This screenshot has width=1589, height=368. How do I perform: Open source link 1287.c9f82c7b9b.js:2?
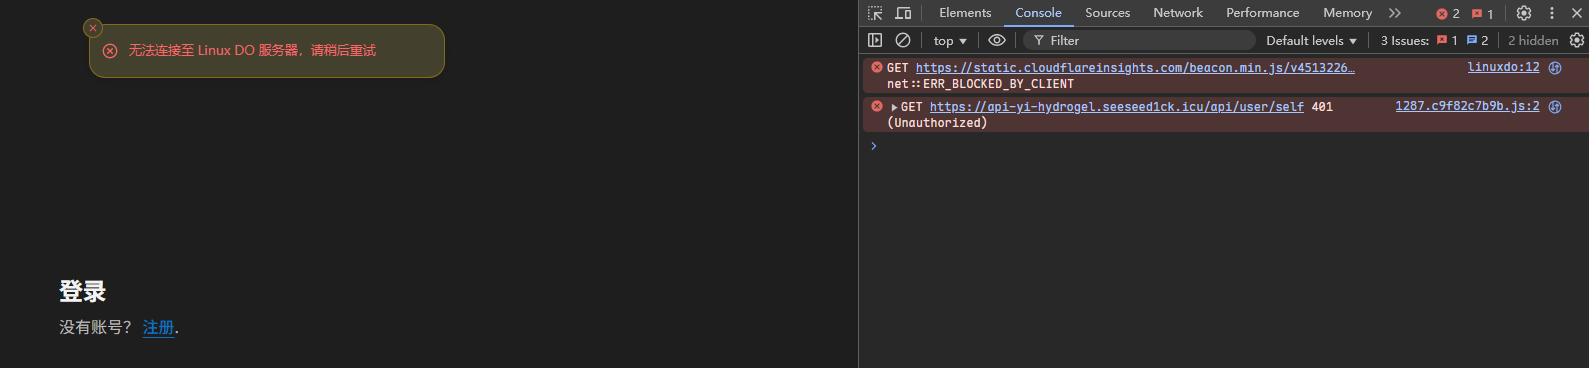click(1467, 106)
